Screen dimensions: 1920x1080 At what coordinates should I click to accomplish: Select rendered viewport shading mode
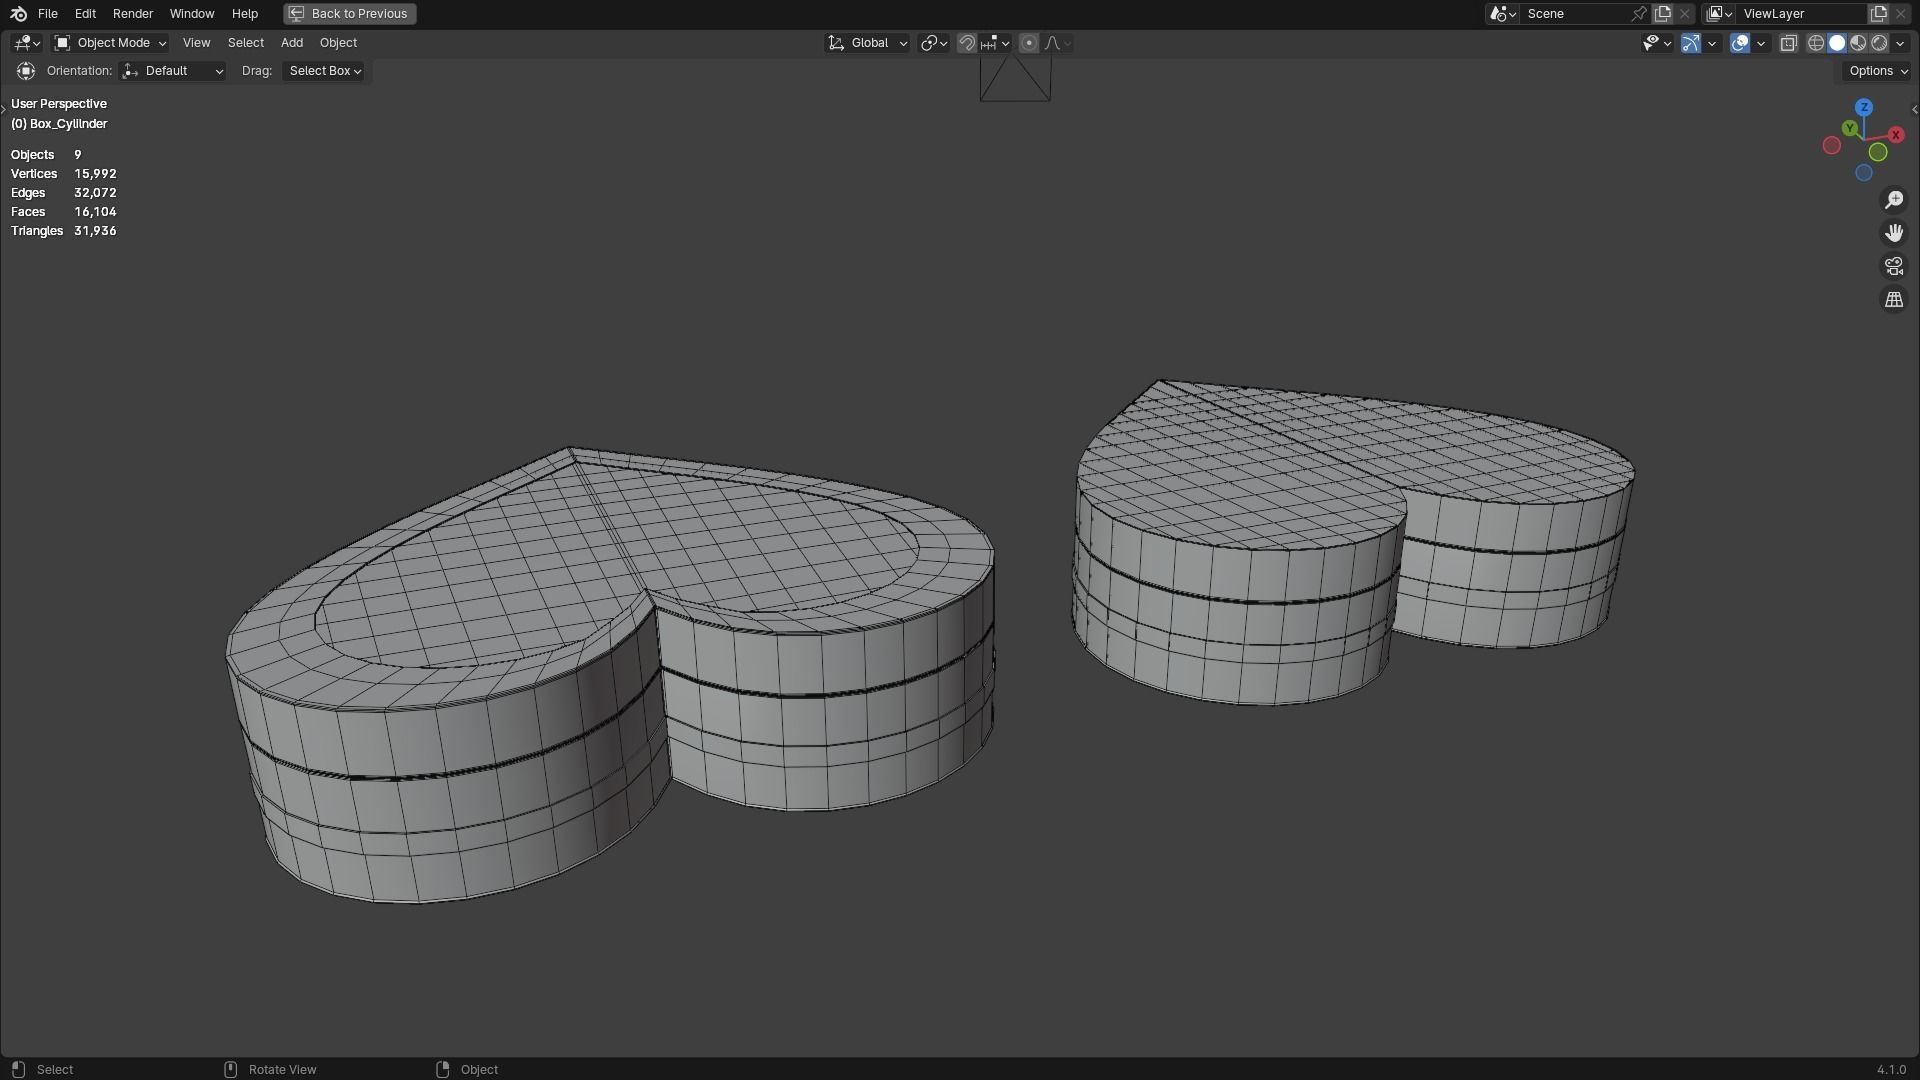pyautogui.click(x=1879, y=43)
